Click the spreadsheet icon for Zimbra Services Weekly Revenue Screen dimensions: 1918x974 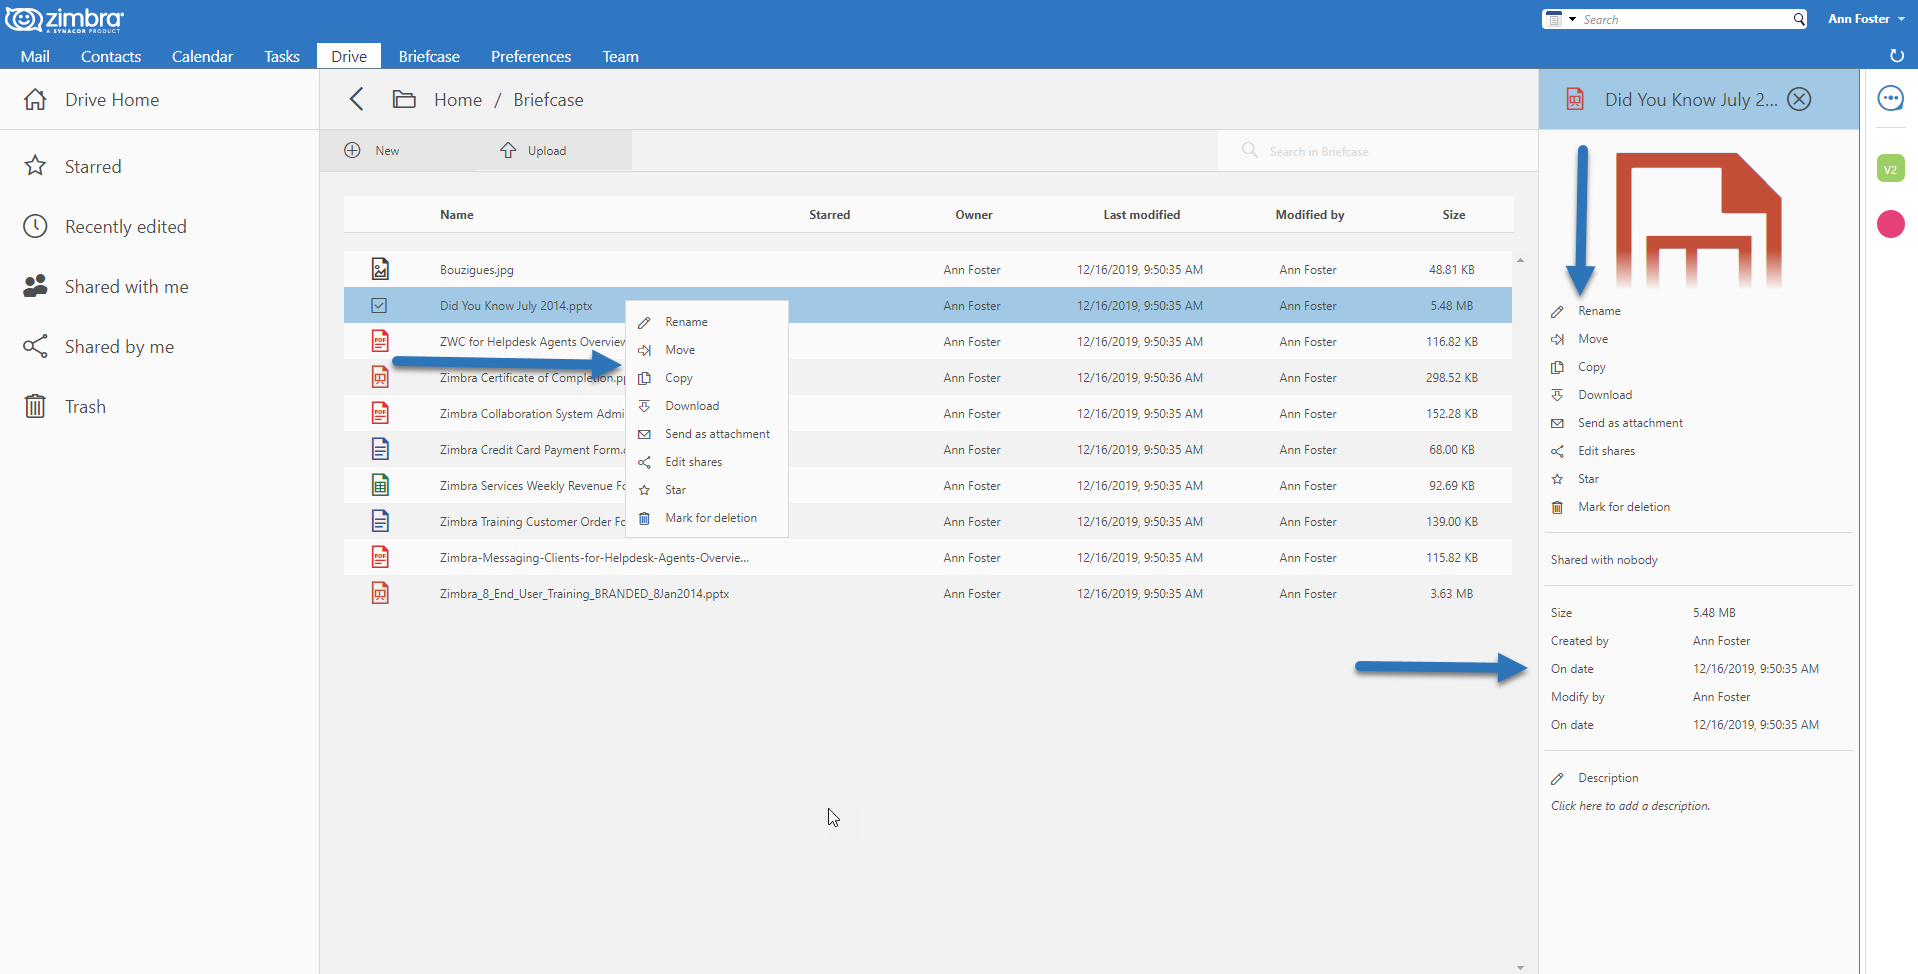point(380,485)
